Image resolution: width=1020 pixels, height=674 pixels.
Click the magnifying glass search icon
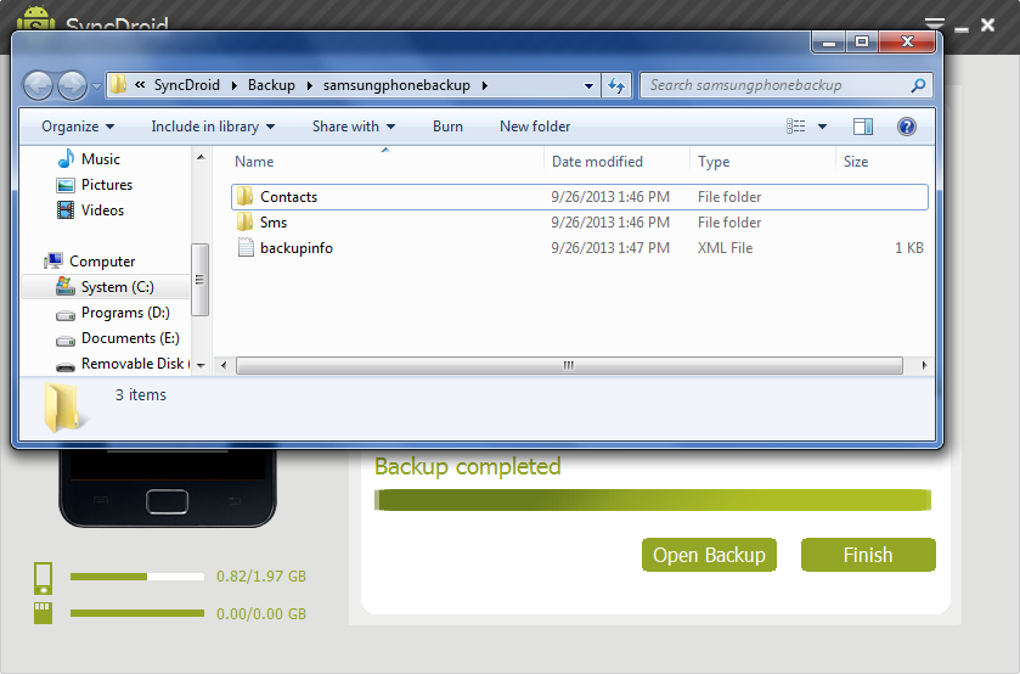click(x=919, y=85)
